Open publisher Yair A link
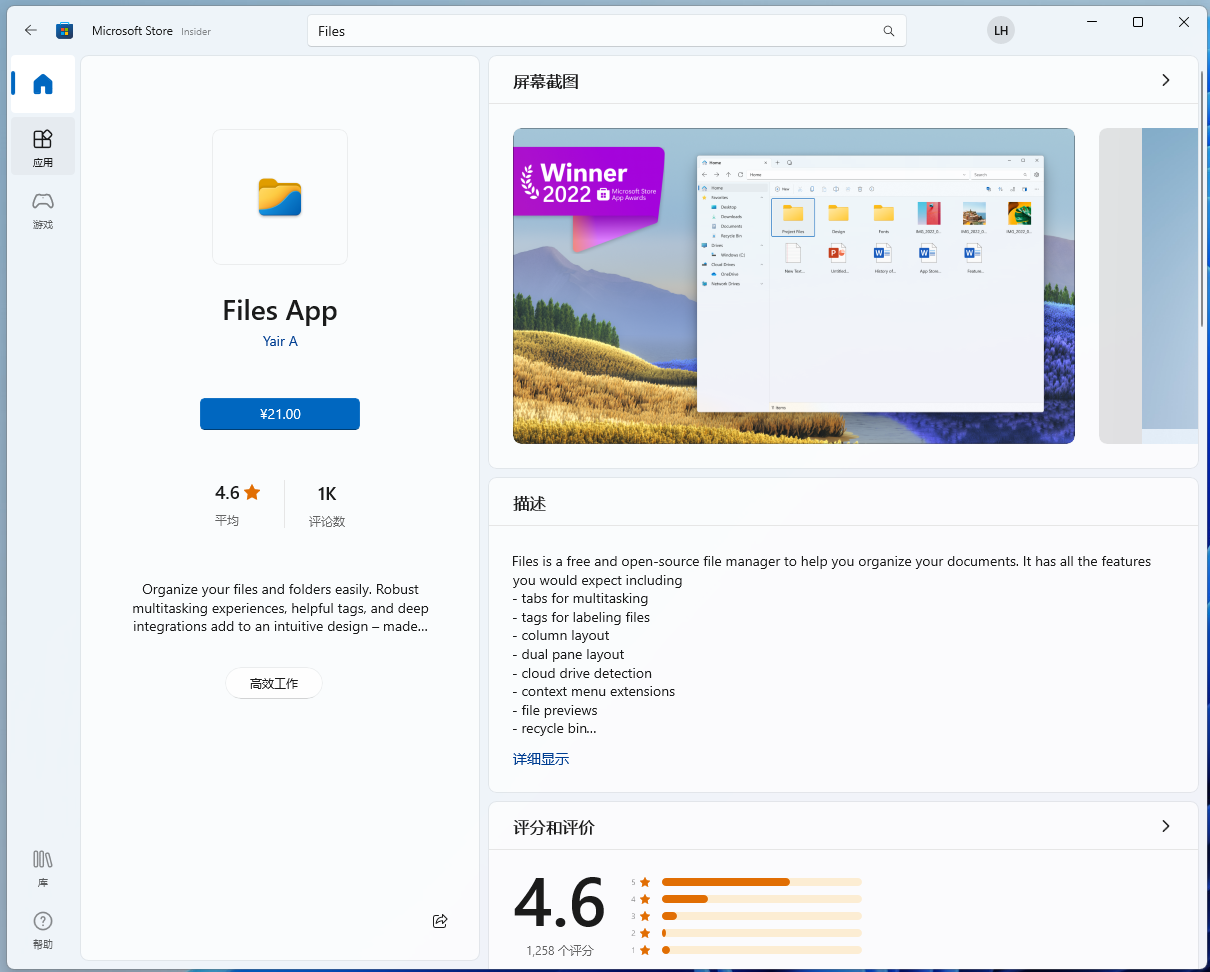The width and height of the screenshot is (1210, 972). [x=280, y=341]
